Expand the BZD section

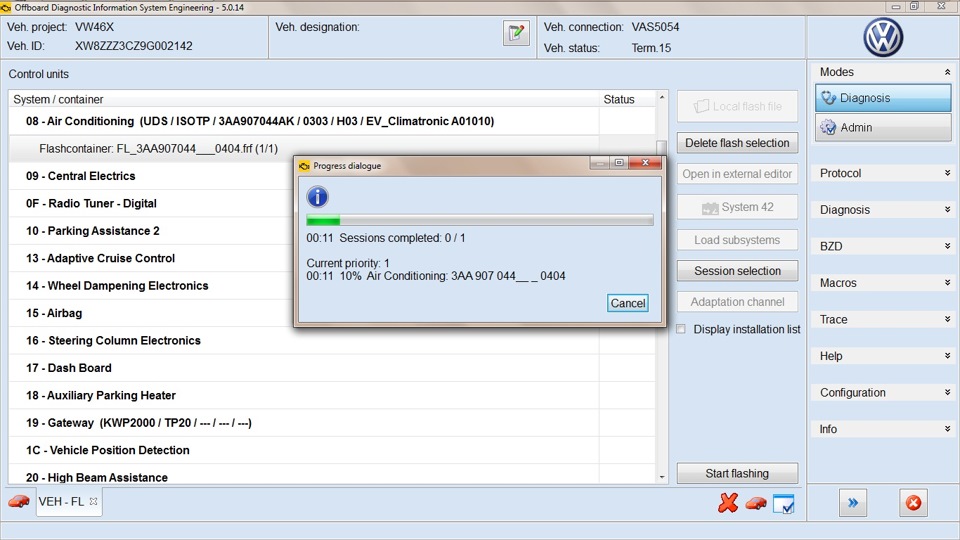click(947, 246)
